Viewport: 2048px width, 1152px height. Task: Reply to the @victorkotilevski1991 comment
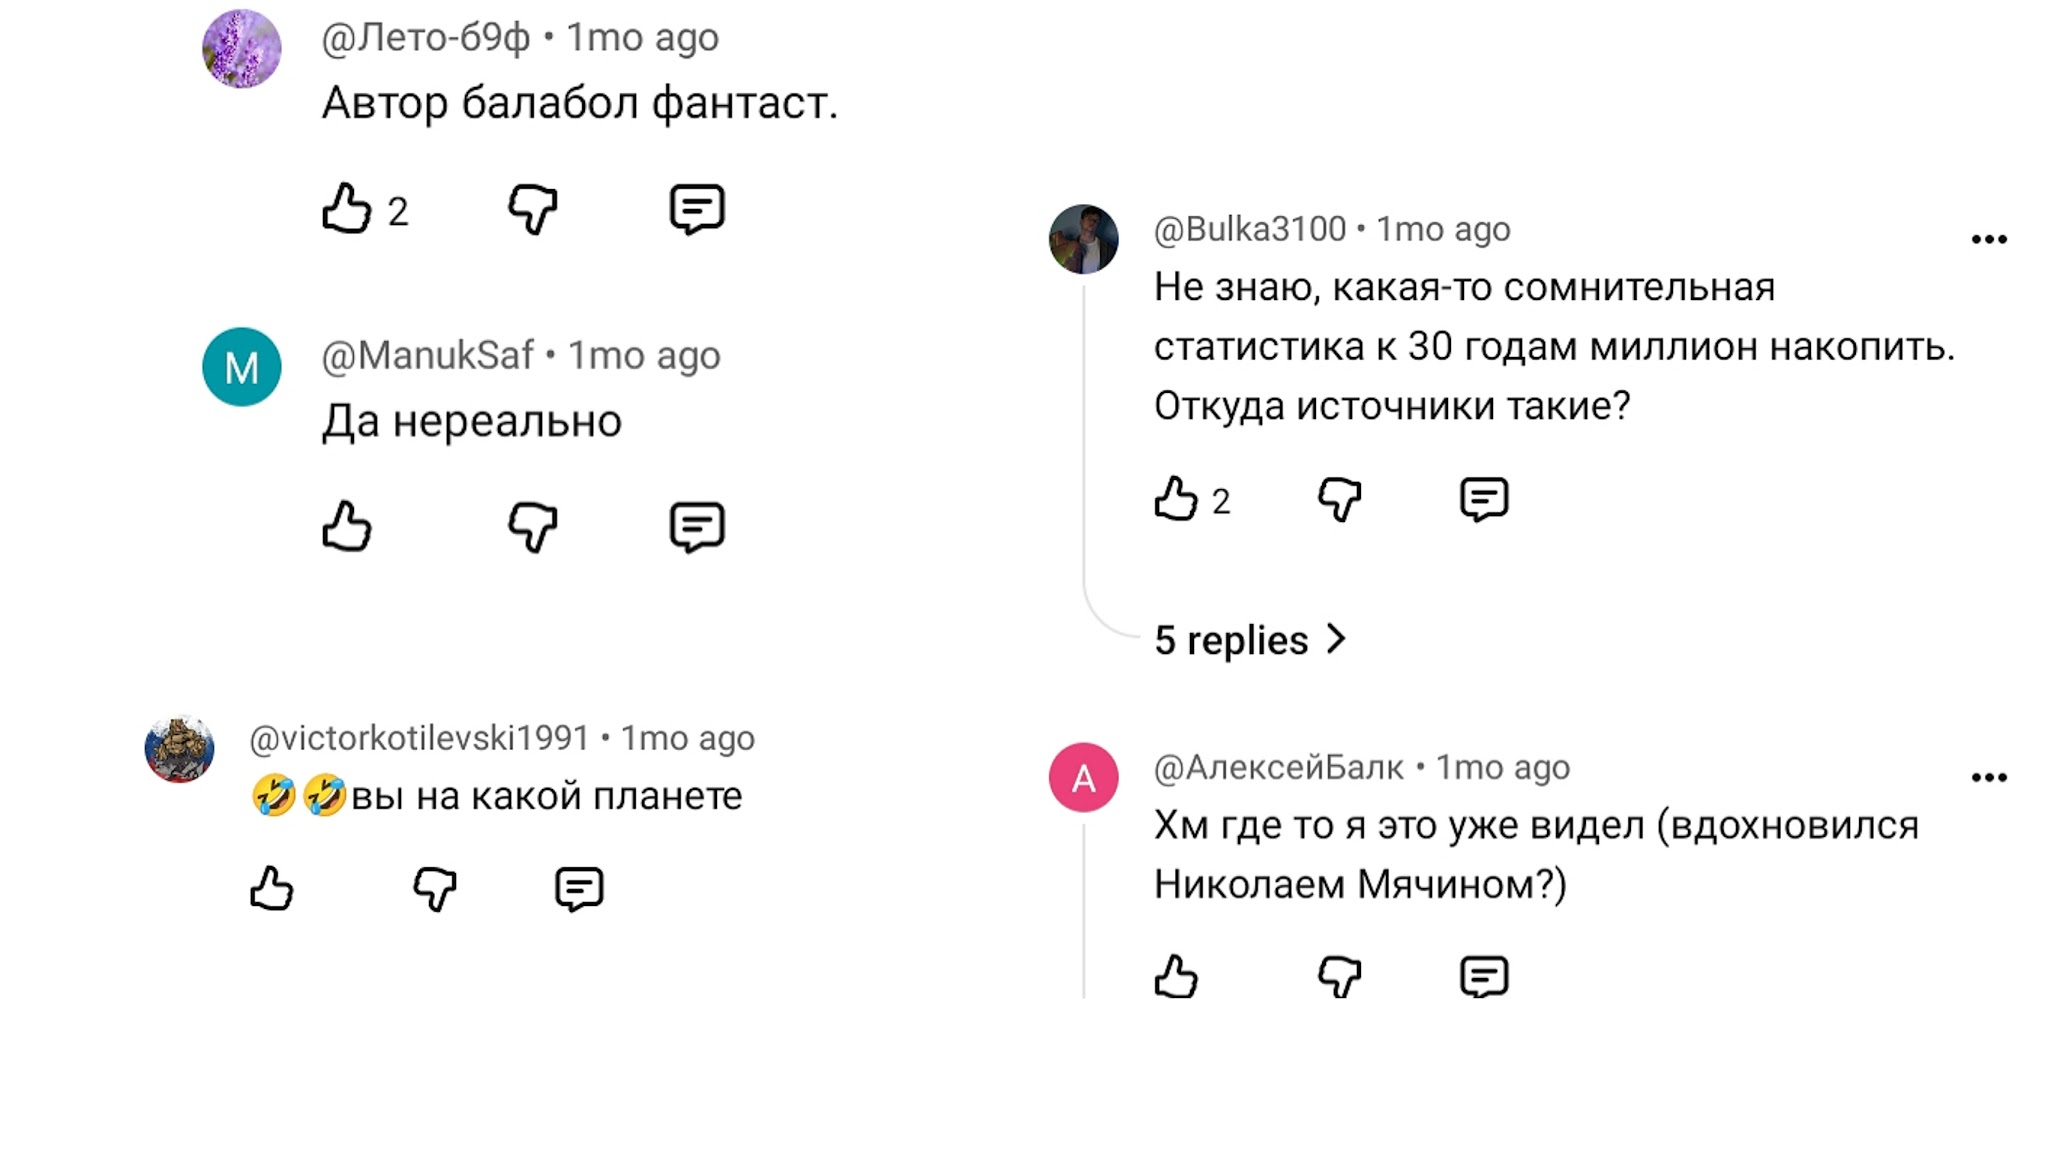coord(579,888)
